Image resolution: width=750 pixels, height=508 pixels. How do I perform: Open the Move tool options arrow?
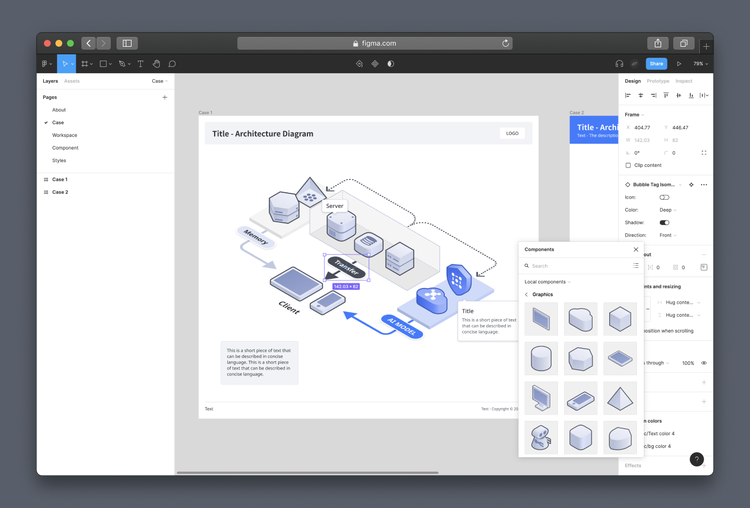(x=72, y=64)
